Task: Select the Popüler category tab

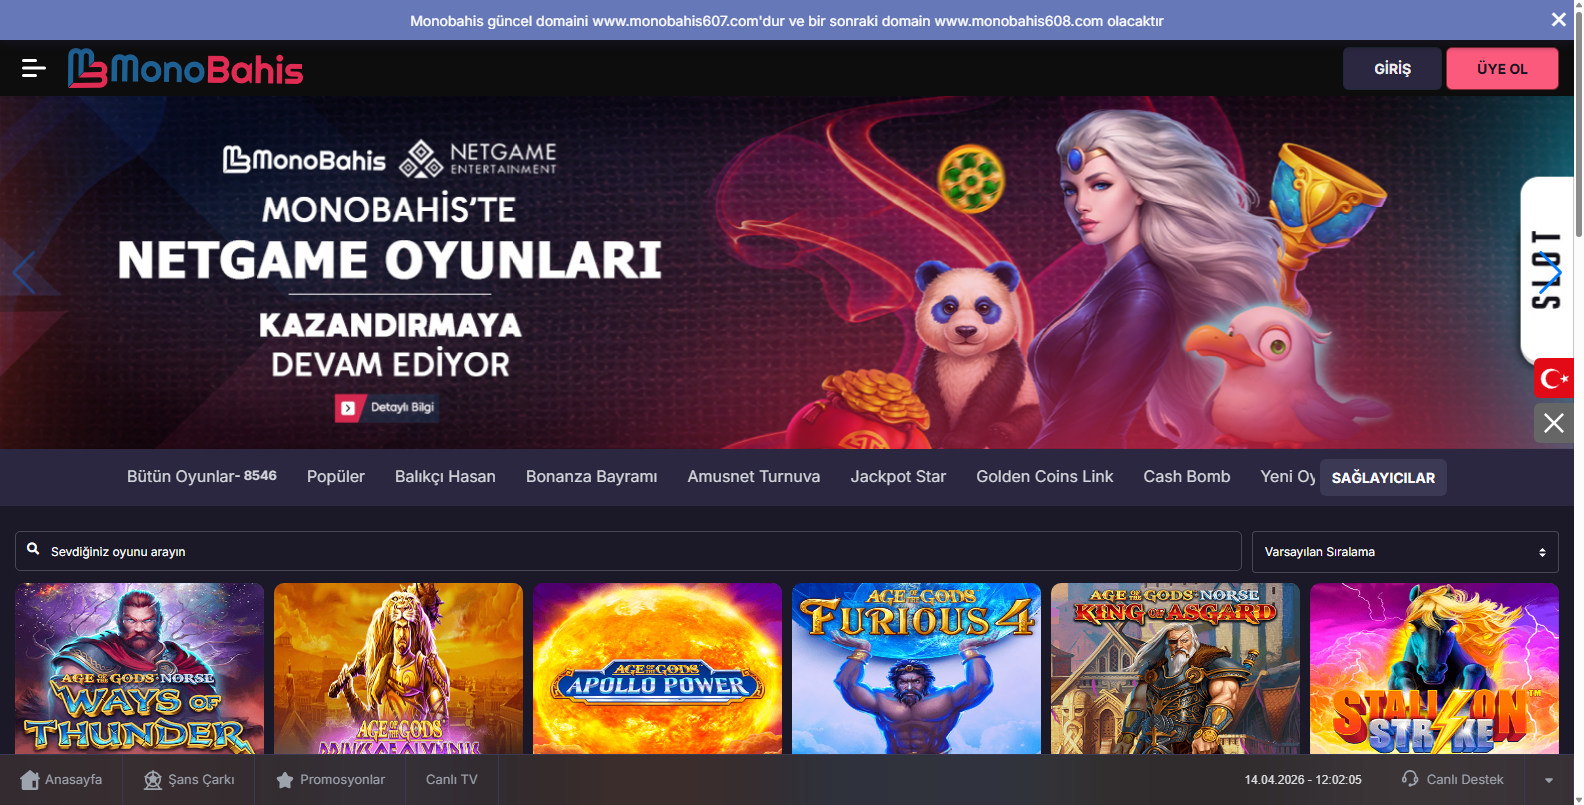Action: pos(336,476)
